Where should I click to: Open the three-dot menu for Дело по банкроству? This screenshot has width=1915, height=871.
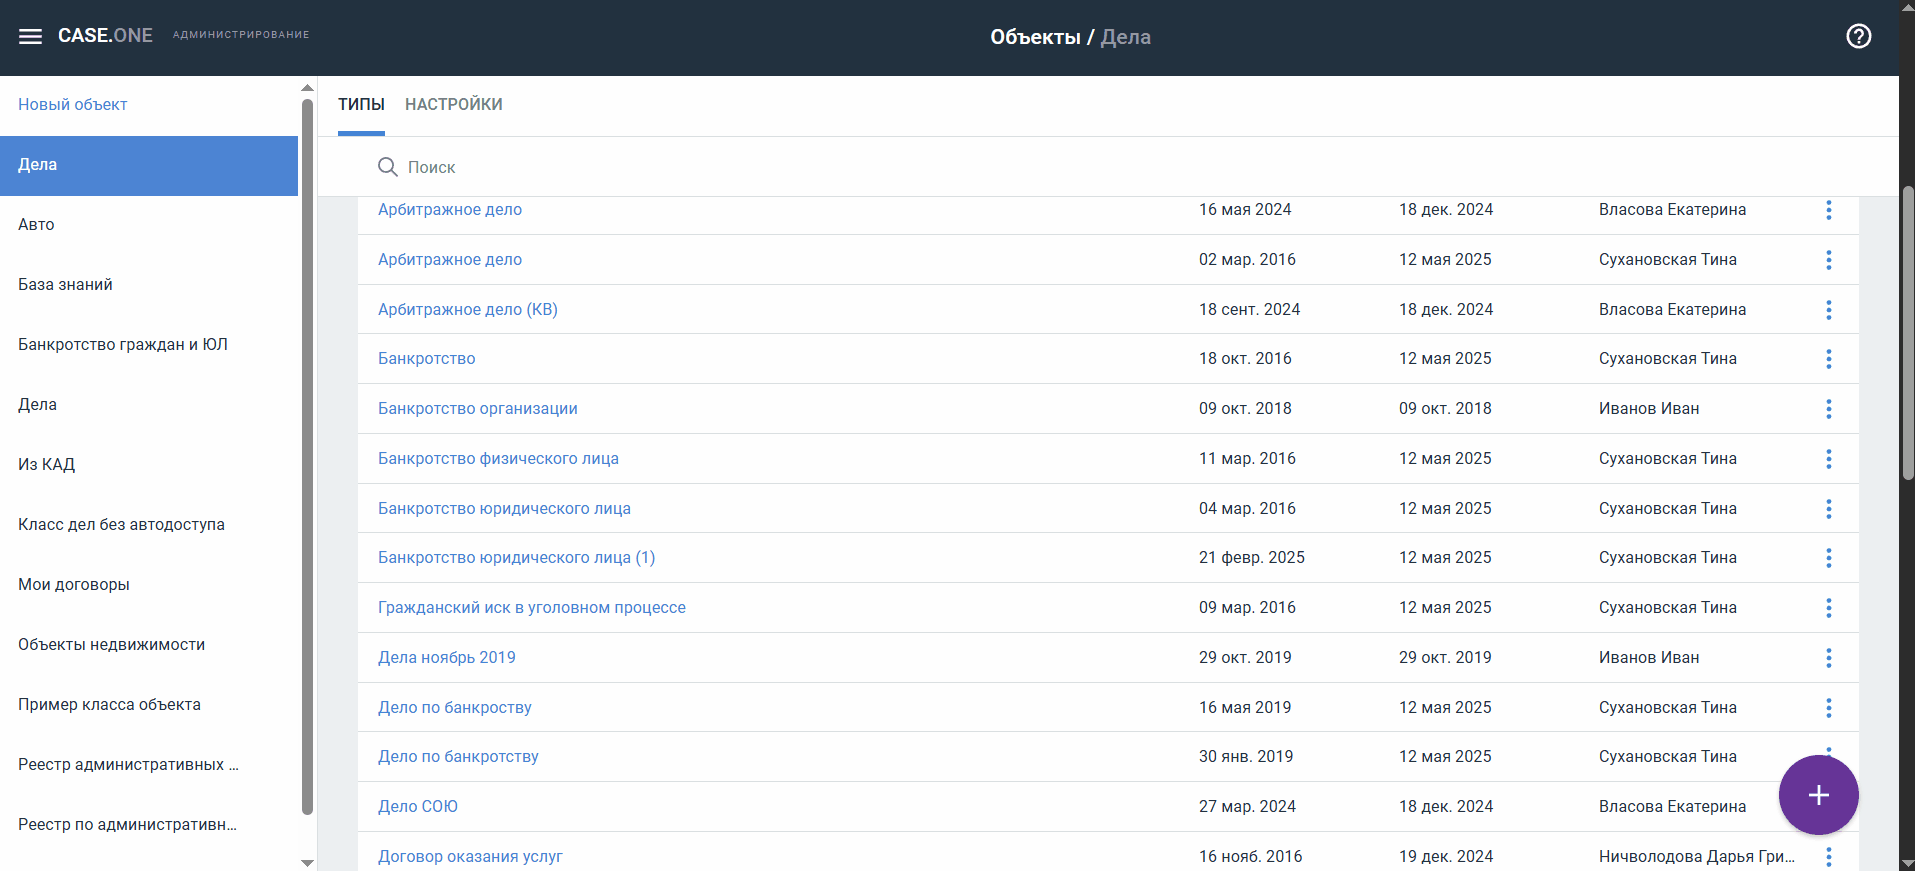[1828, 708]
